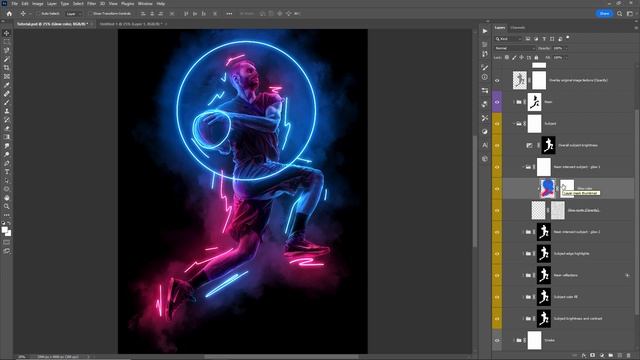Click the Layers panel vertical scrollbar
The width and height of the screenshot is (640, 360).
pyautogui.click(x=636, y=212)
